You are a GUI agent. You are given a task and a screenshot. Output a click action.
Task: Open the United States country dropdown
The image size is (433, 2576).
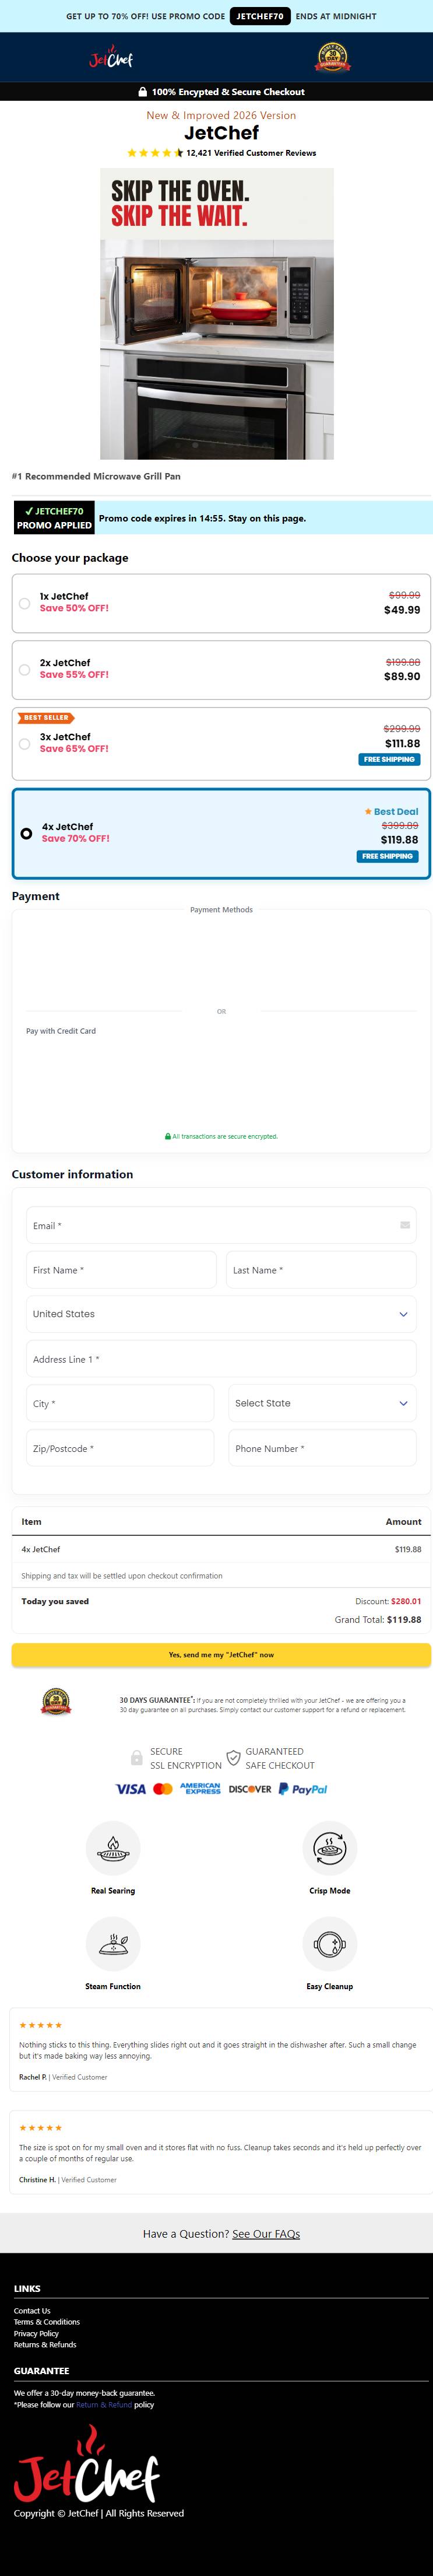pyautogui.click(x=221, y=1314)
